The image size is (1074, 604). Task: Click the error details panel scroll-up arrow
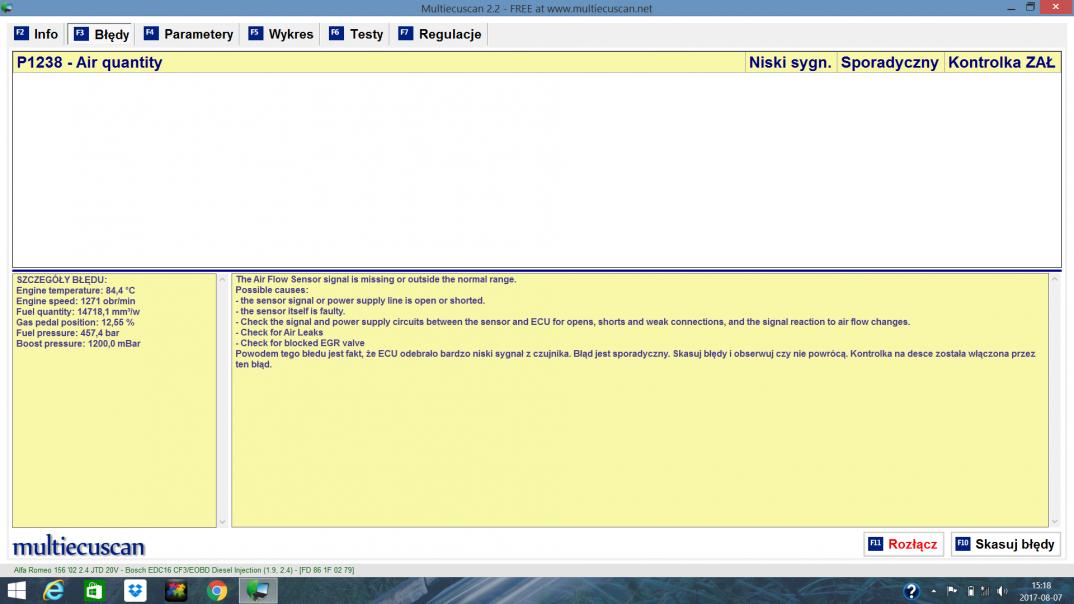[222, 279]
